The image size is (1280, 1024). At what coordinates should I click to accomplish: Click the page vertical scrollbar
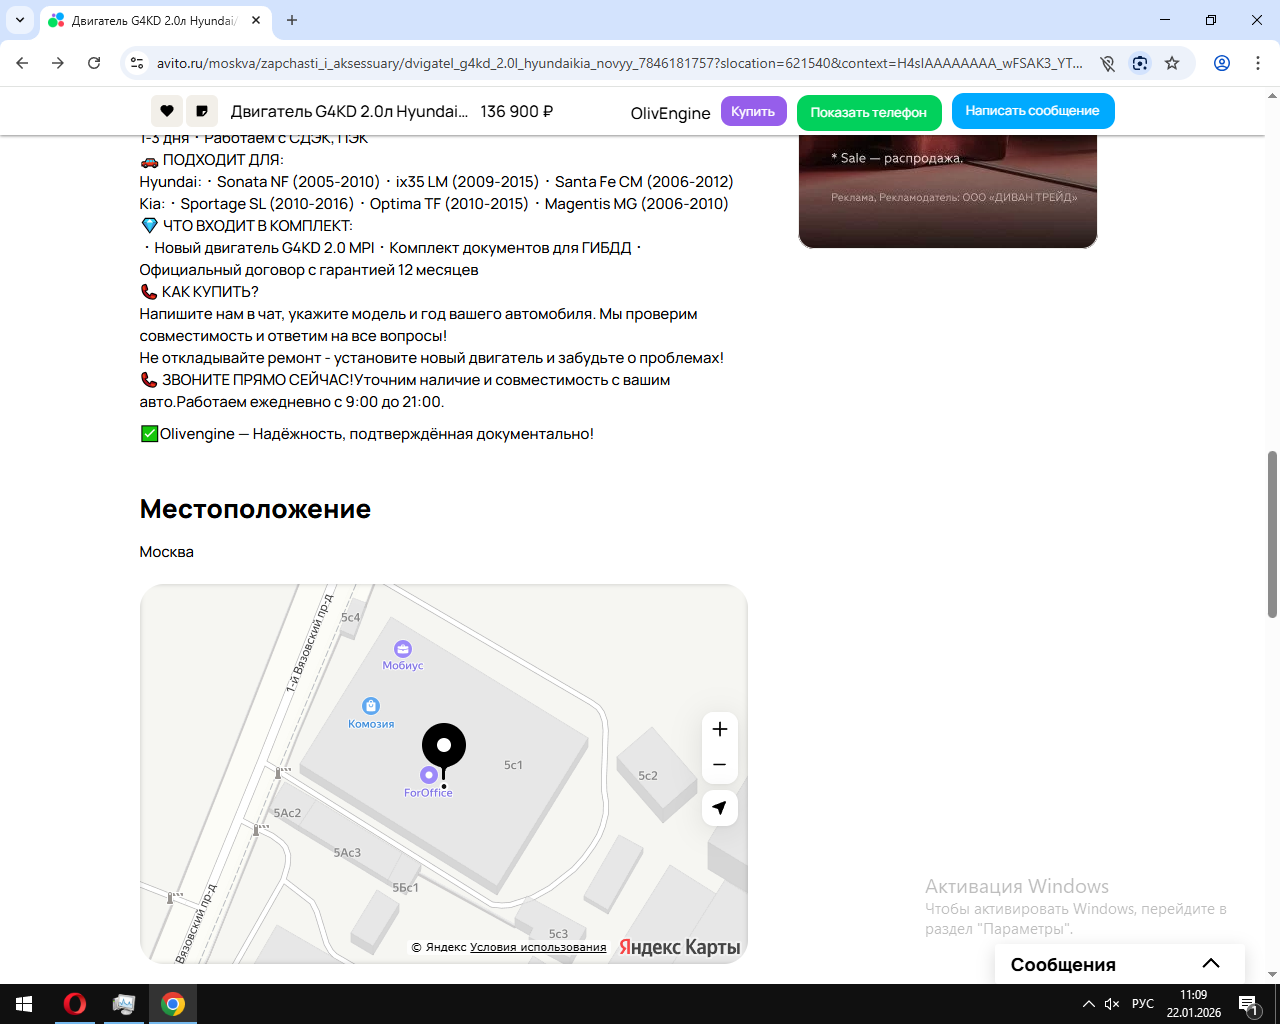tap(1272, 535)
